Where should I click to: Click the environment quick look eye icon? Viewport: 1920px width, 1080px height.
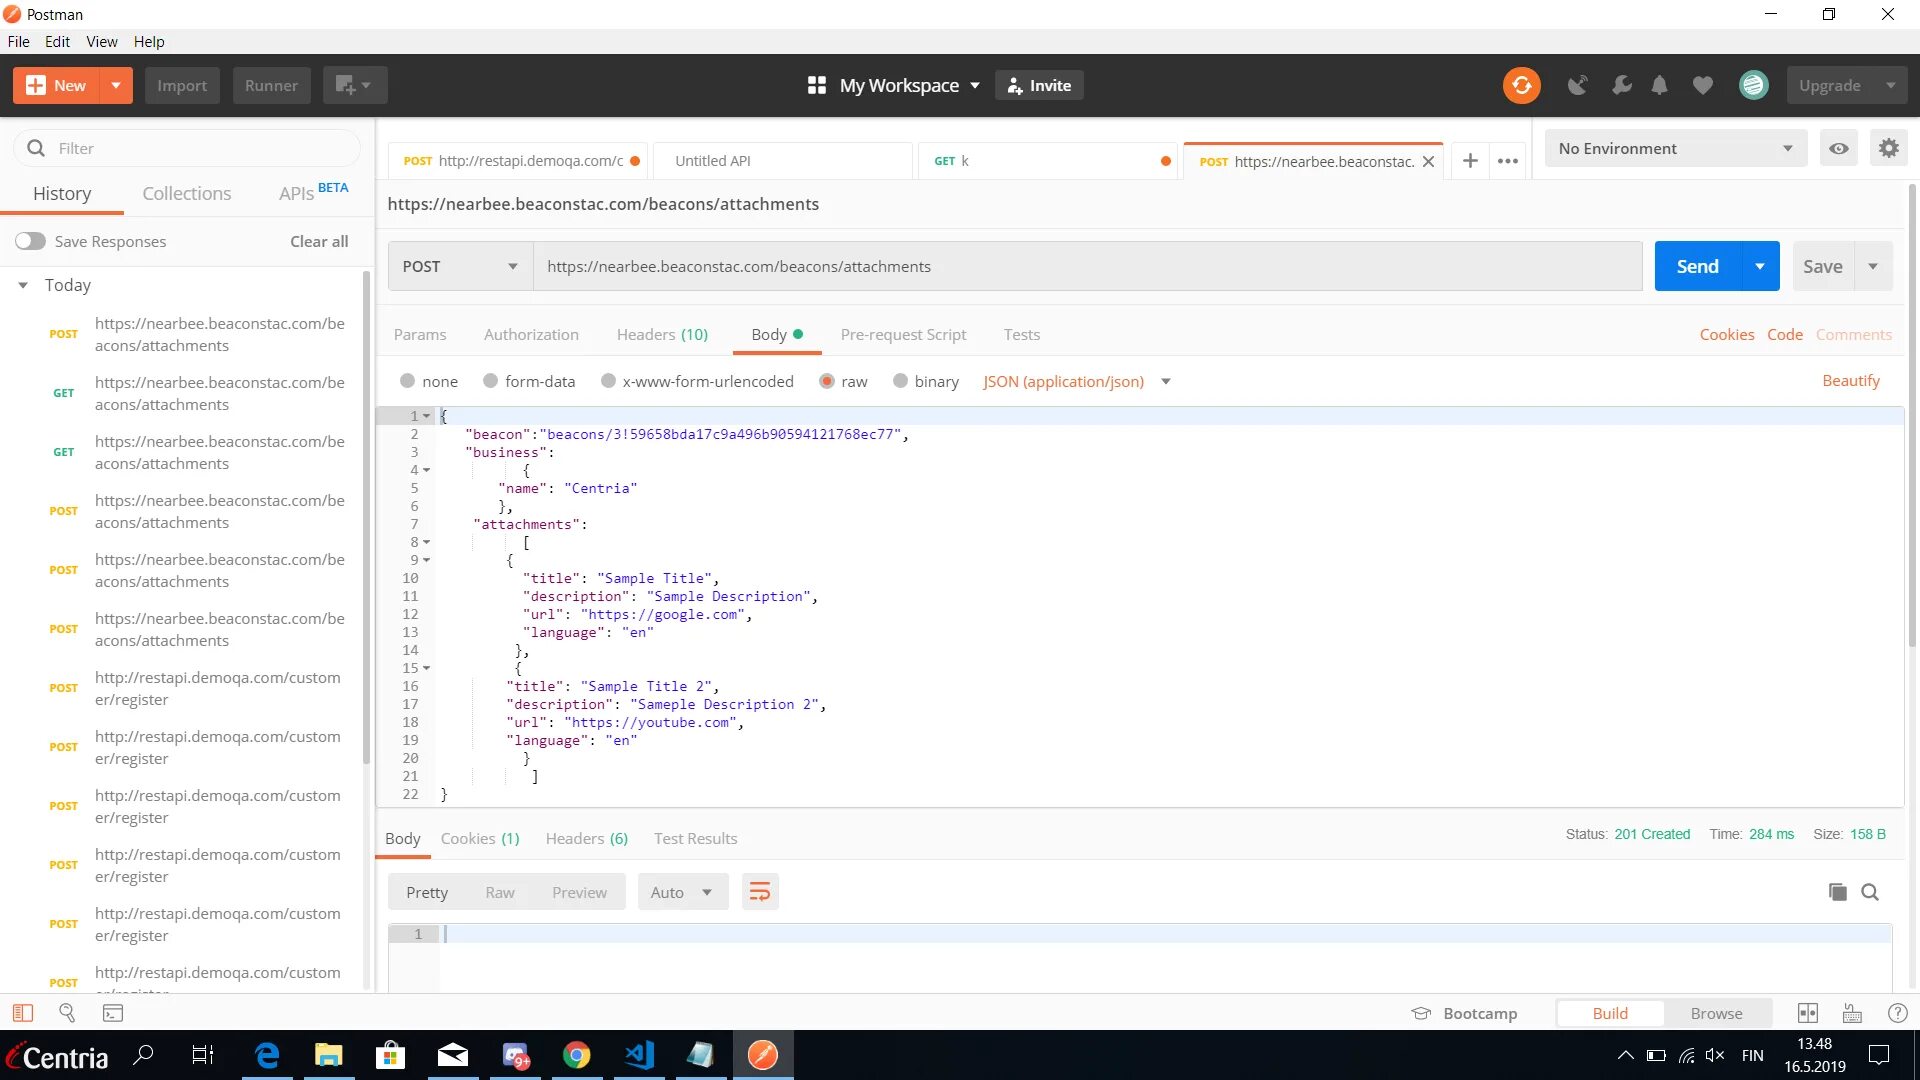pos(1838,148)
